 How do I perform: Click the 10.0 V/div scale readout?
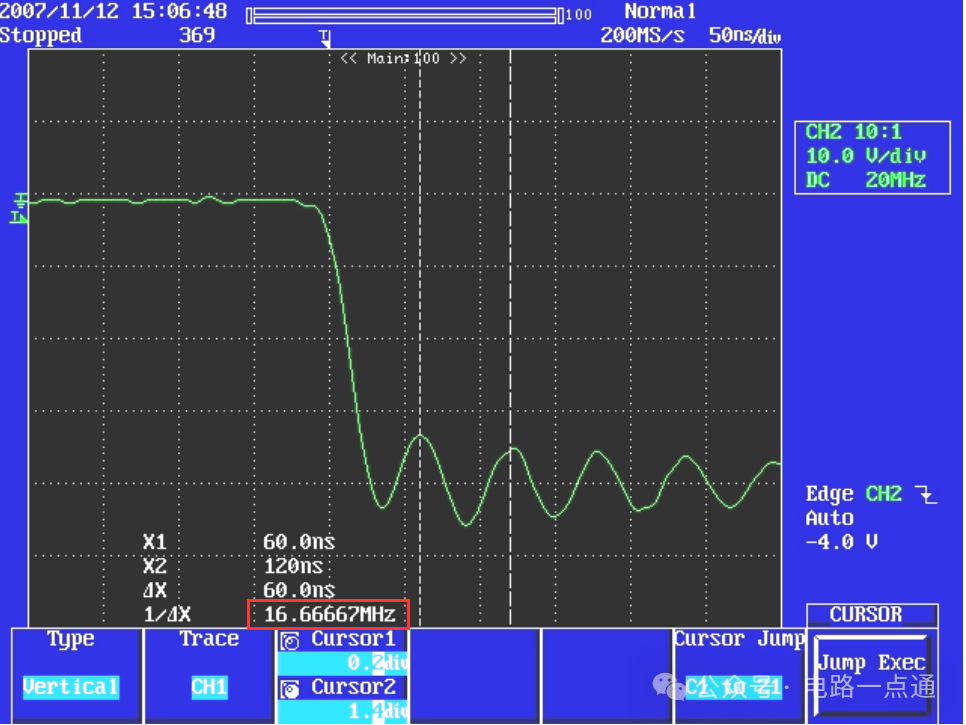[866, 156]
